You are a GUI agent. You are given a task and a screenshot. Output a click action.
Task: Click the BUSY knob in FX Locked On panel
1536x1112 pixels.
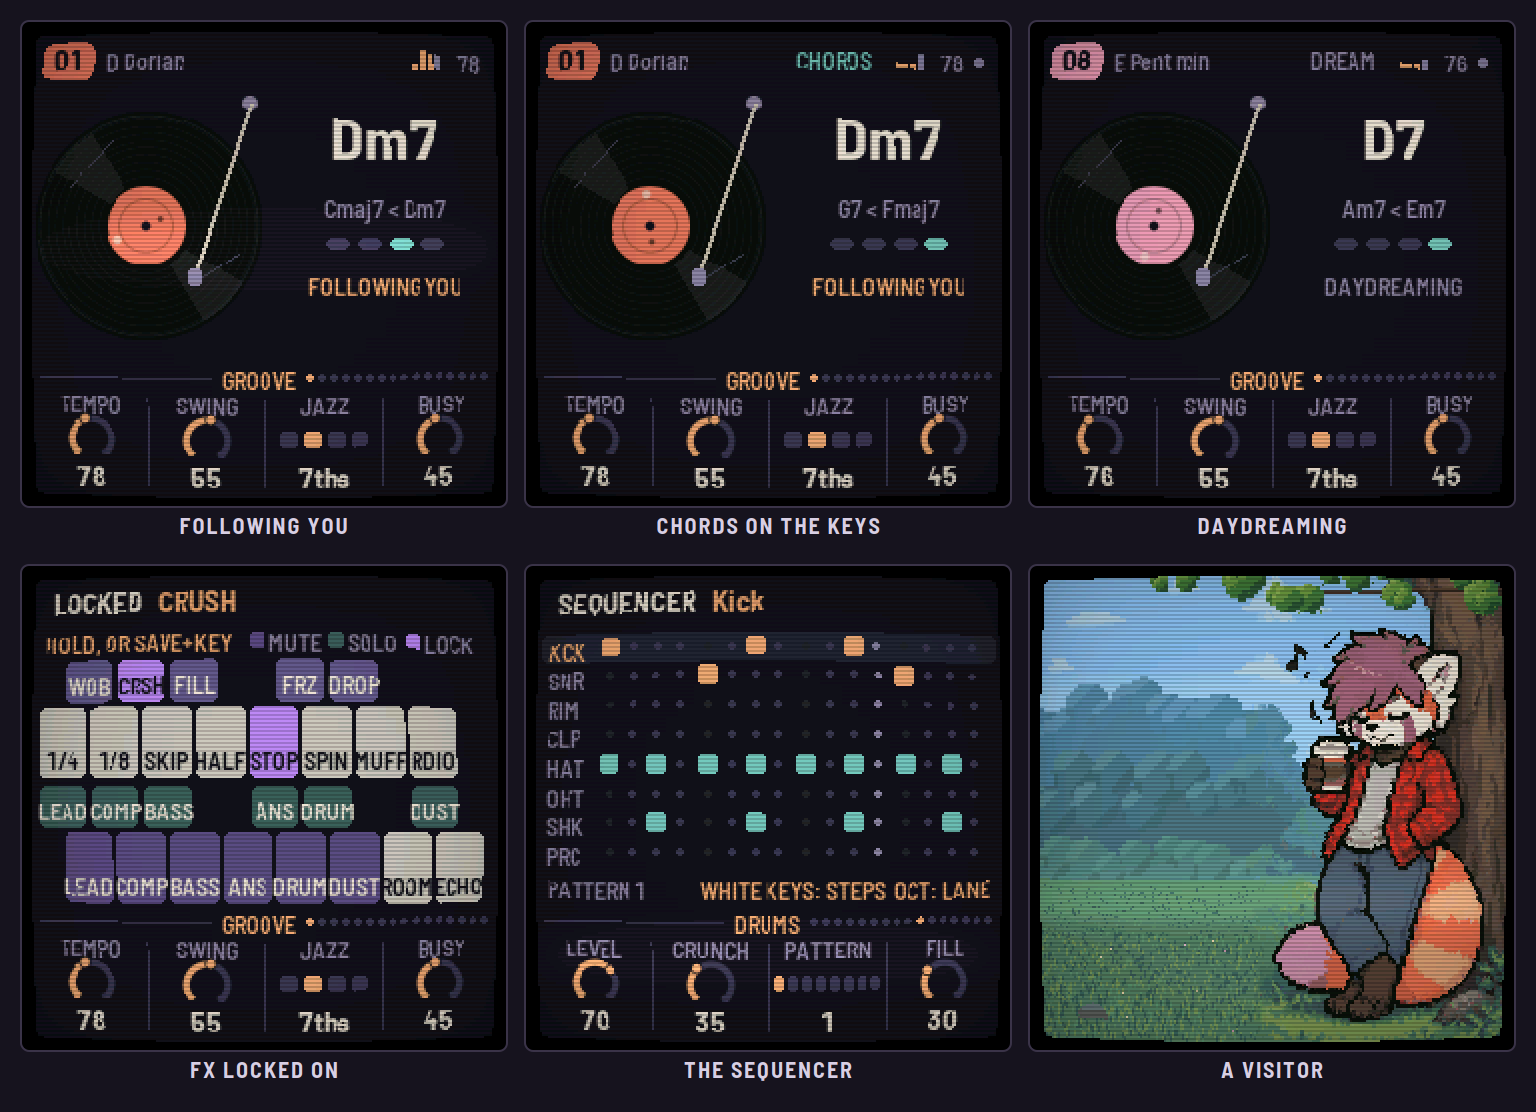(x=438, y=982)
